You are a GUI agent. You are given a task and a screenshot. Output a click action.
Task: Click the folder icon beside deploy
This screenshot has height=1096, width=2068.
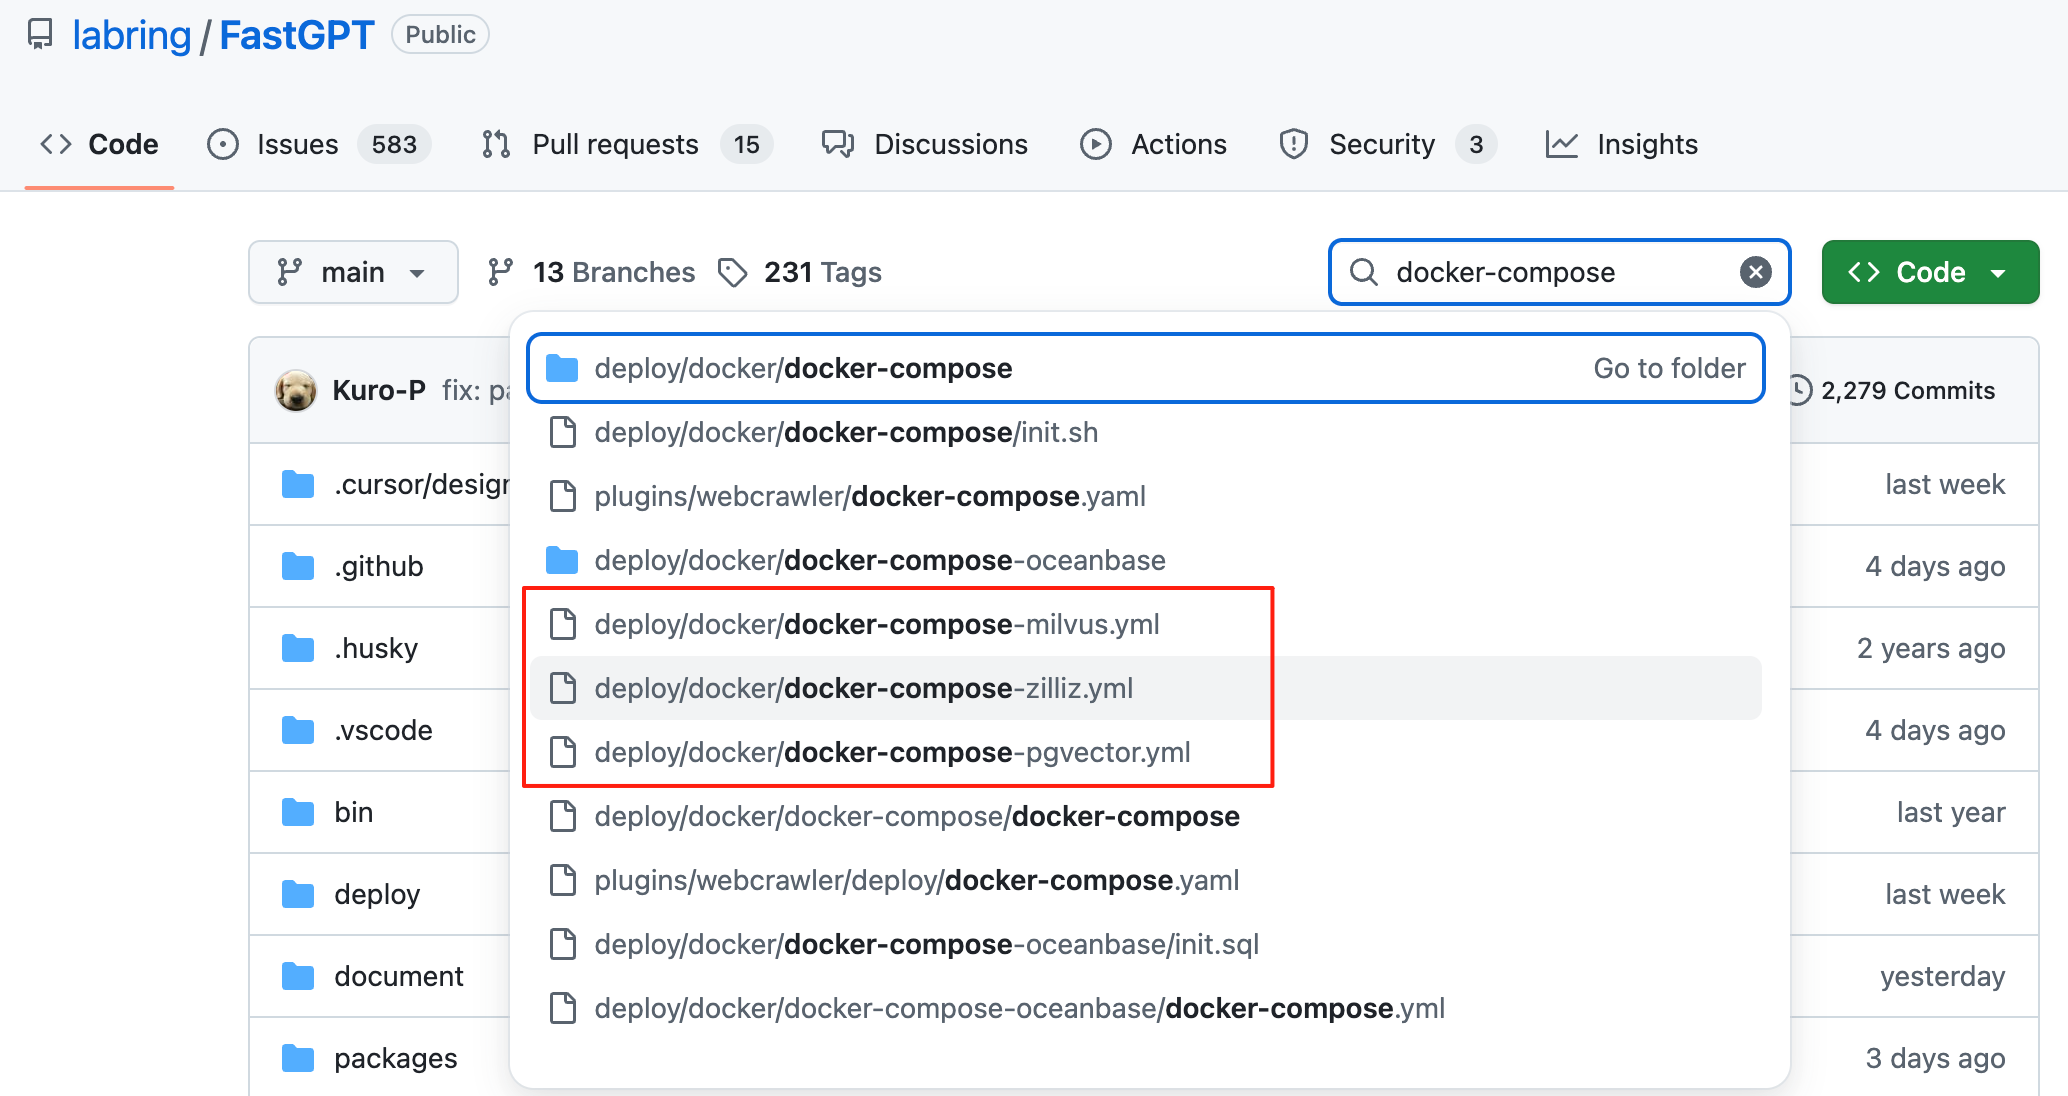[298, 894]
